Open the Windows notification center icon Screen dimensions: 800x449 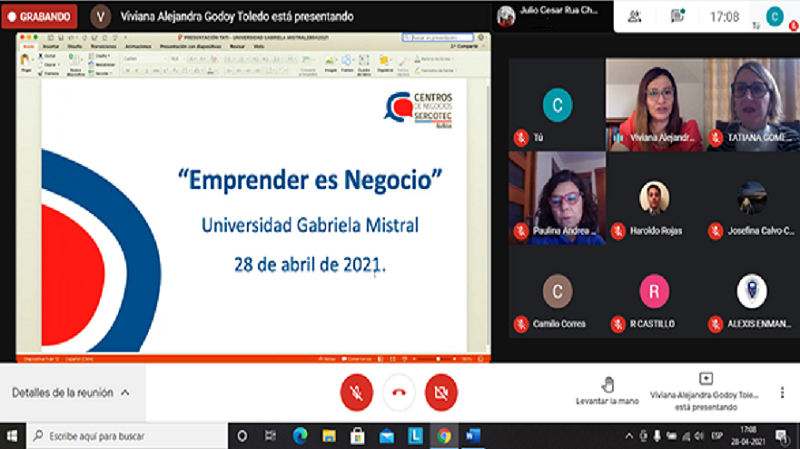(x=781, y=436)
